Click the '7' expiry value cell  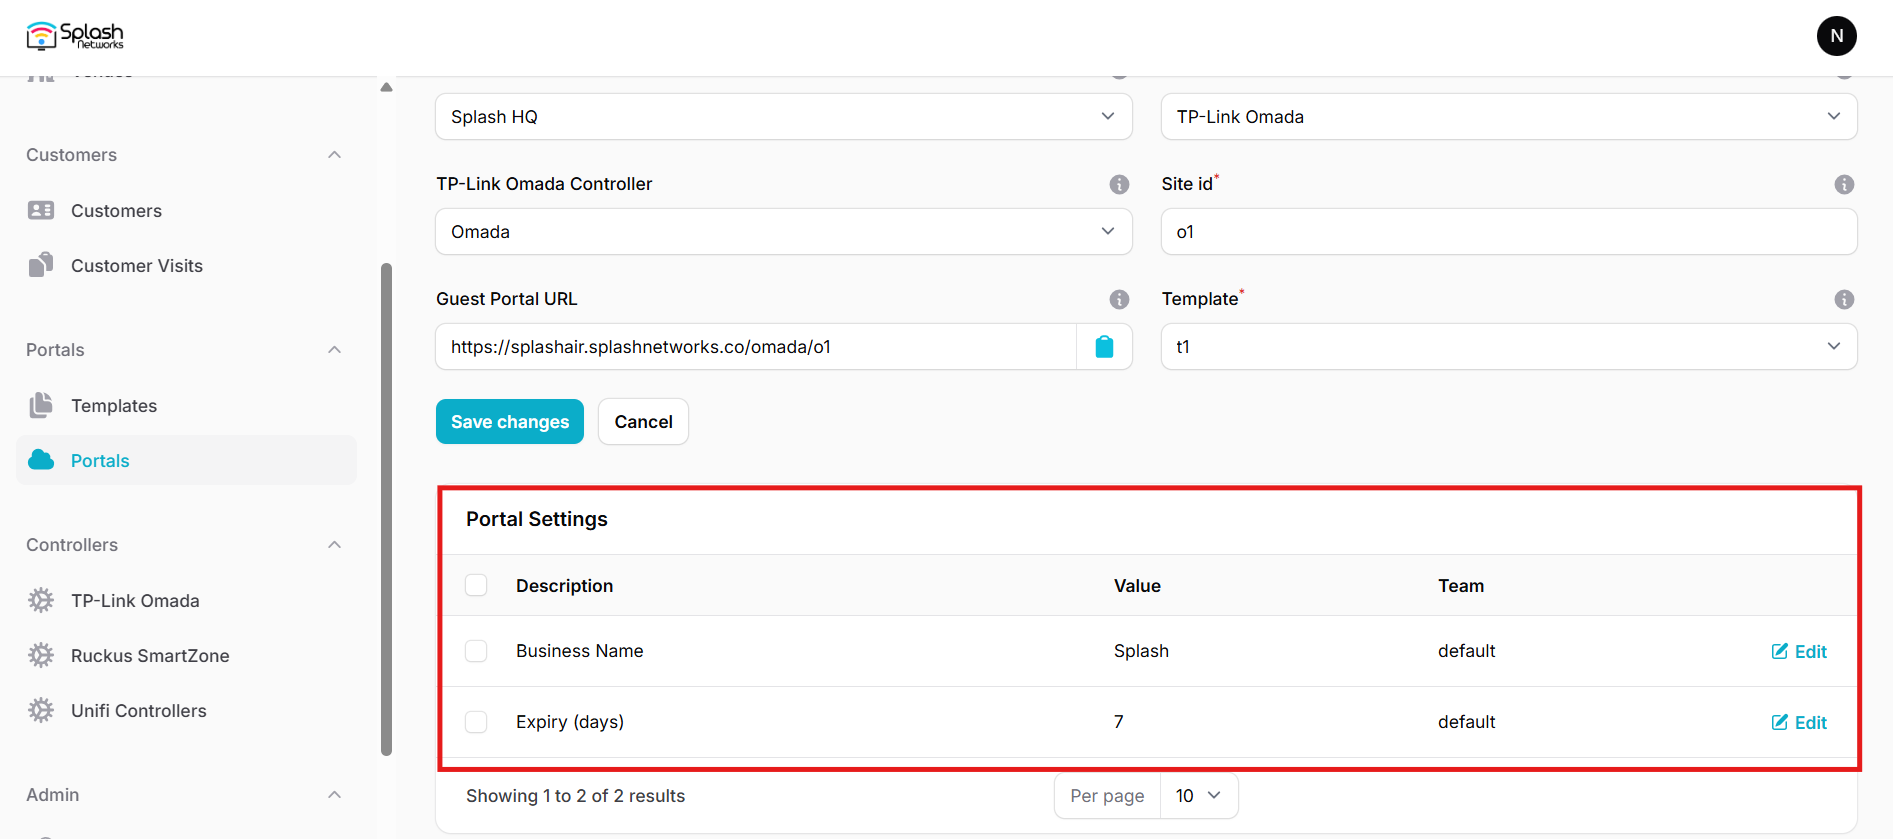click(x=1119, y=722)
